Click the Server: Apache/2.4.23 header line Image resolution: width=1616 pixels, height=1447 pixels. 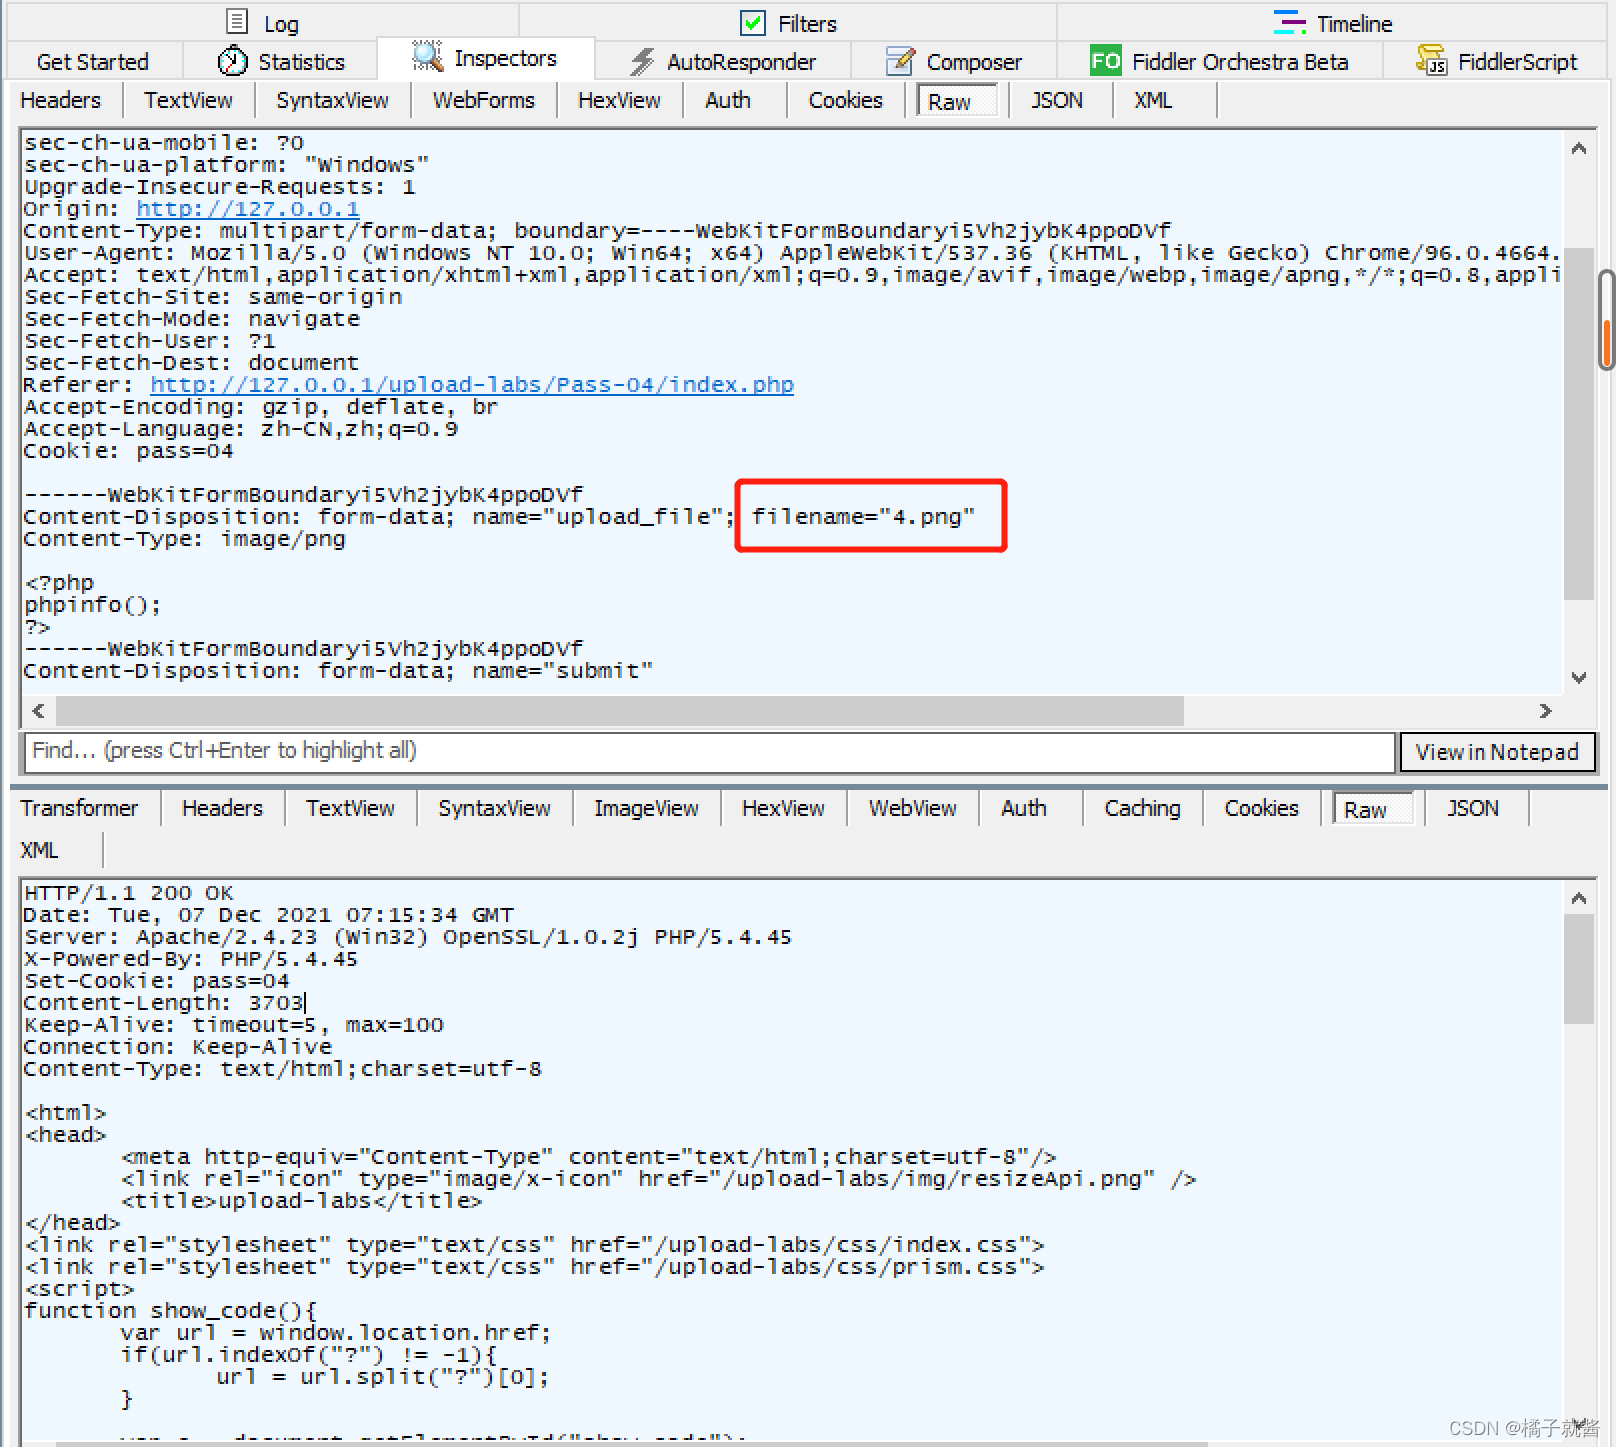pyautogui.click(x=408, y=937)
